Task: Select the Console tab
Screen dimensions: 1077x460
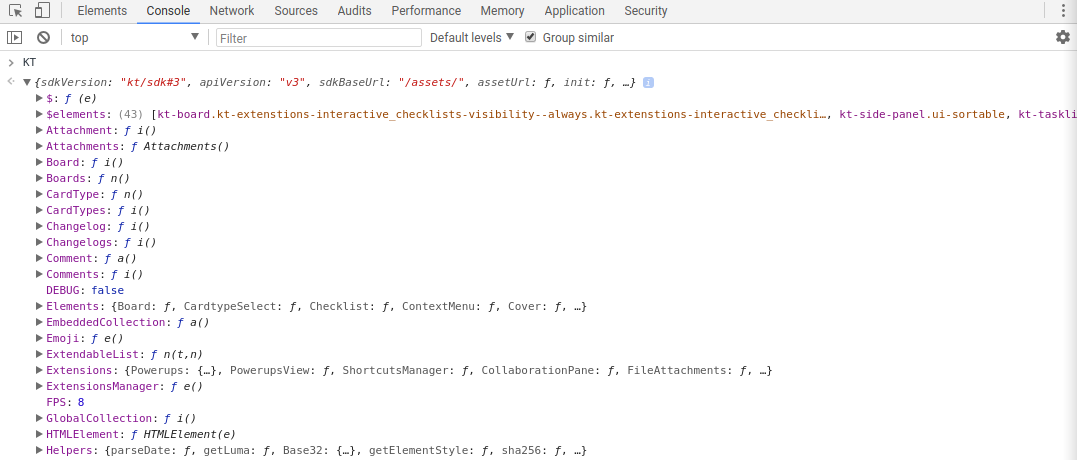Action: 168,11
